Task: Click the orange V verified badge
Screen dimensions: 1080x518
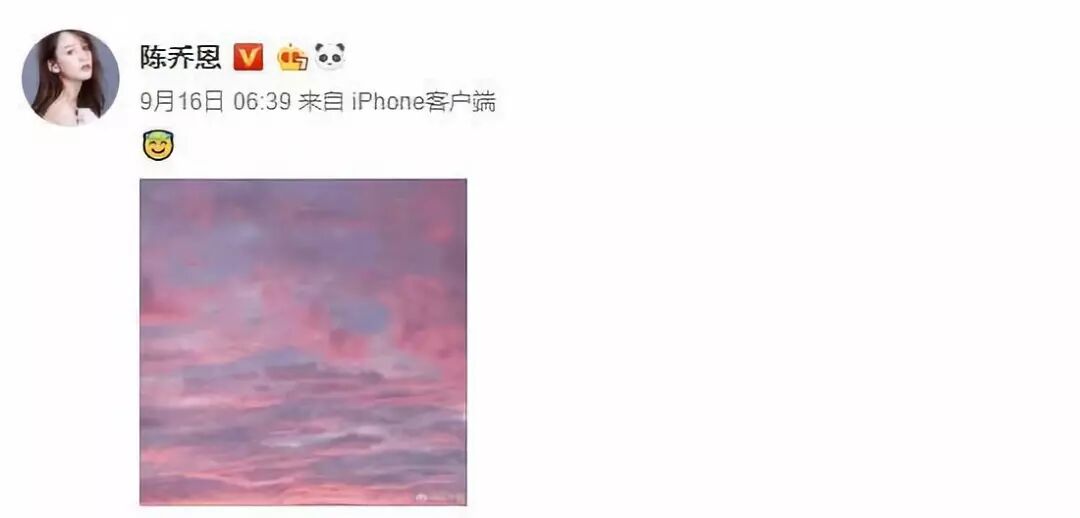Action: coord(248,56)
